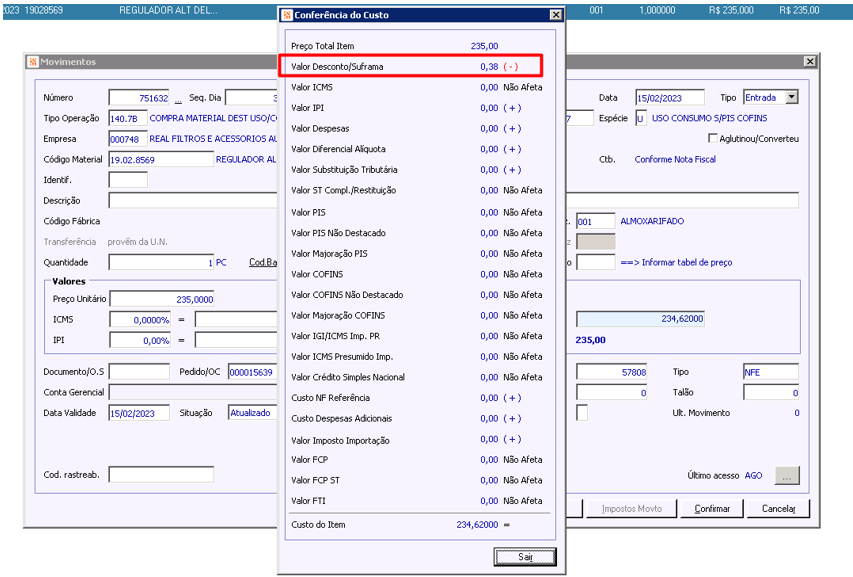The image size is (853, 577).
Task: Click the IPI value field after equals sign
Action: pyautogui.click(x=236, y=340)
